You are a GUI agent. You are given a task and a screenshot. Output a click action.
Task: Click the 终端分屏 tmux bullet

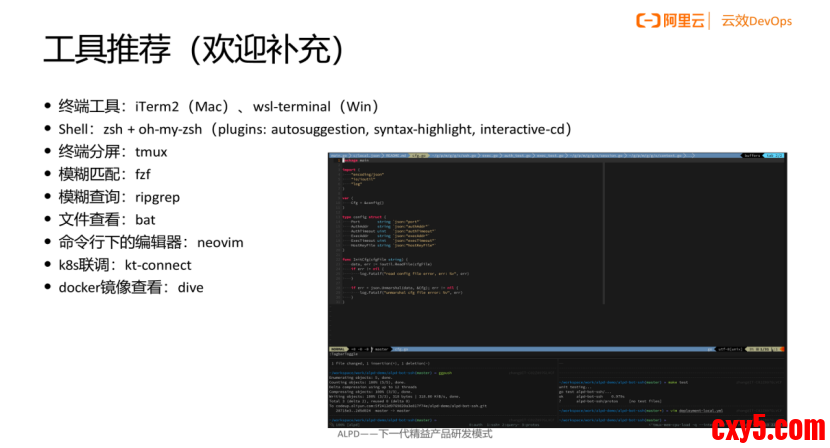[x=113, y=152]
